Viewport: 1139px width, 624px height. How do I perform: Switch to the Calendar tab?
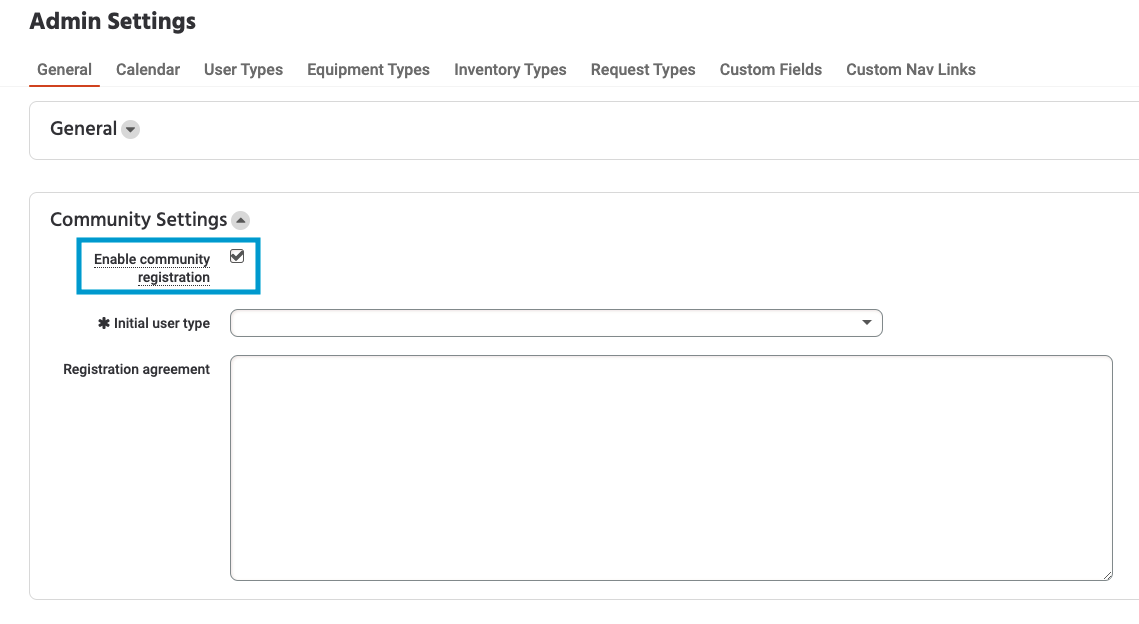pos(148,70)
